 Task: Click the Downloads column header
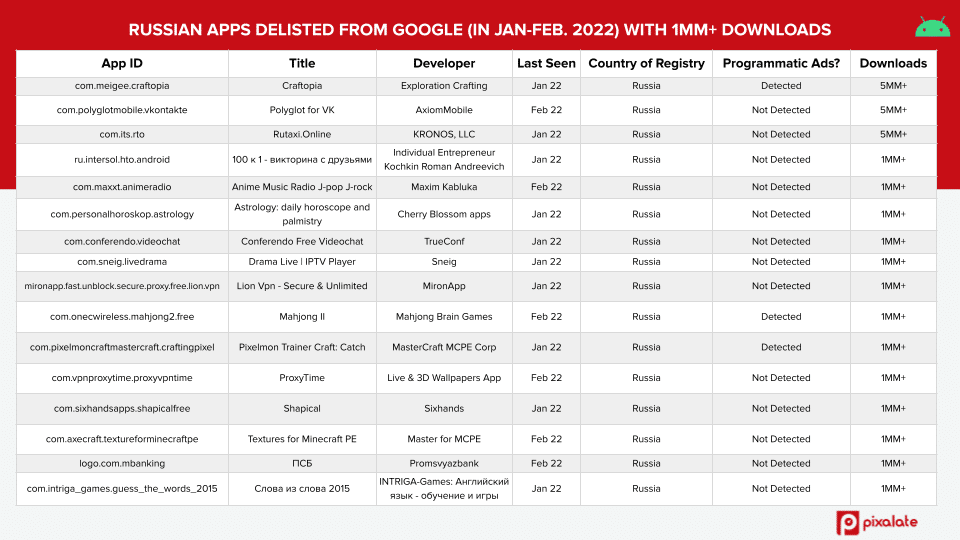[x=892, y=63]
